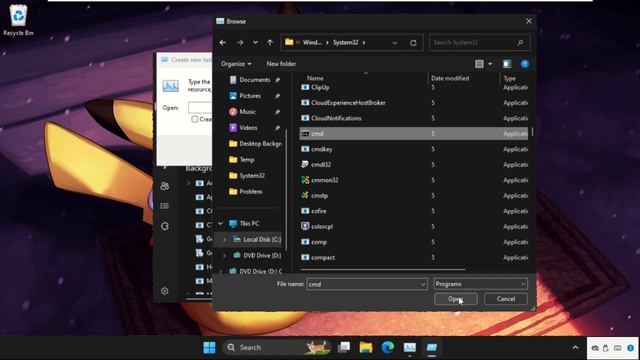Select the CloudNotifications file
The width and height of the screenshot is (640, 360).
point(336,118)
